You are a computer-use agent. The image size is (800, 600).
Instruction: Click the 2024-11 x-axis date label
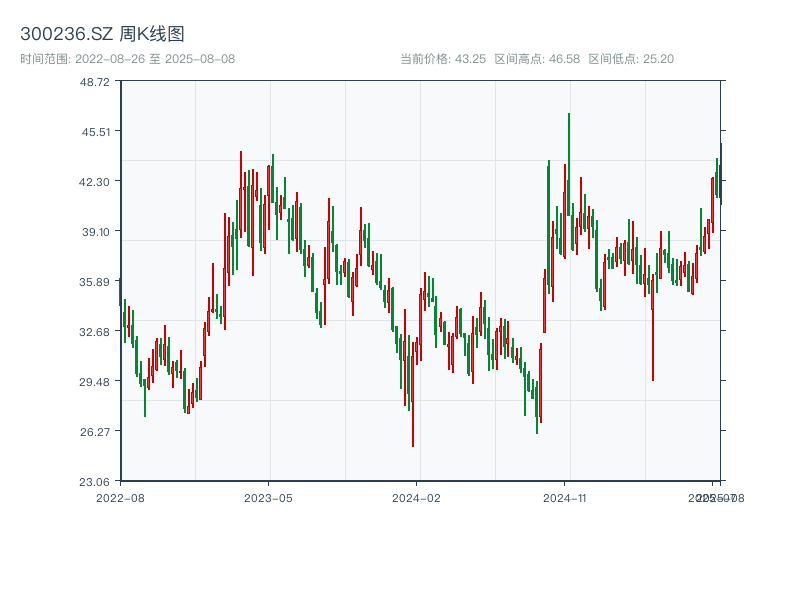pyautogui.click(x=564, y=497)
